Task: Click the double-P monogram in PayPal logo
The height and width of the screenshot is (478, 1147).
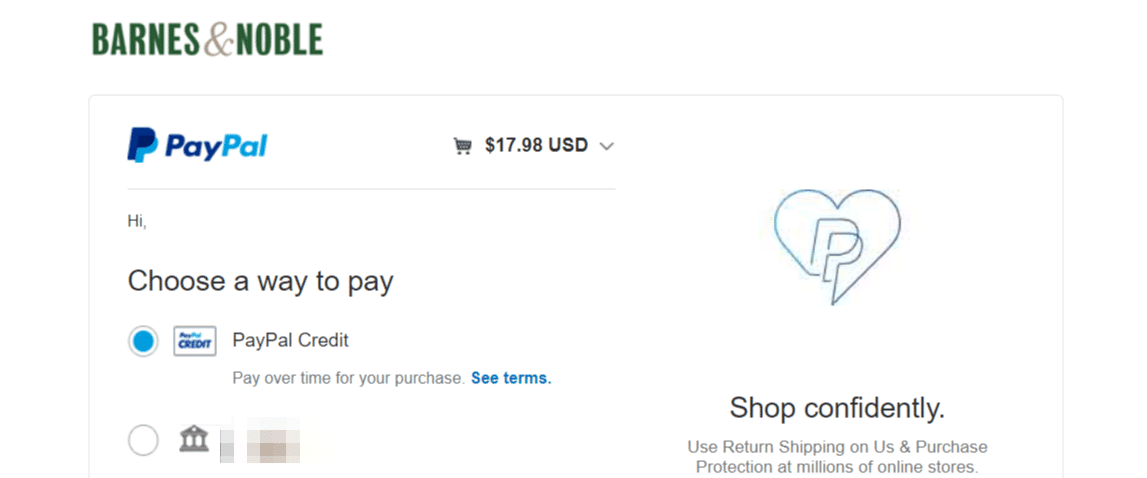Action: pos(142,146)
